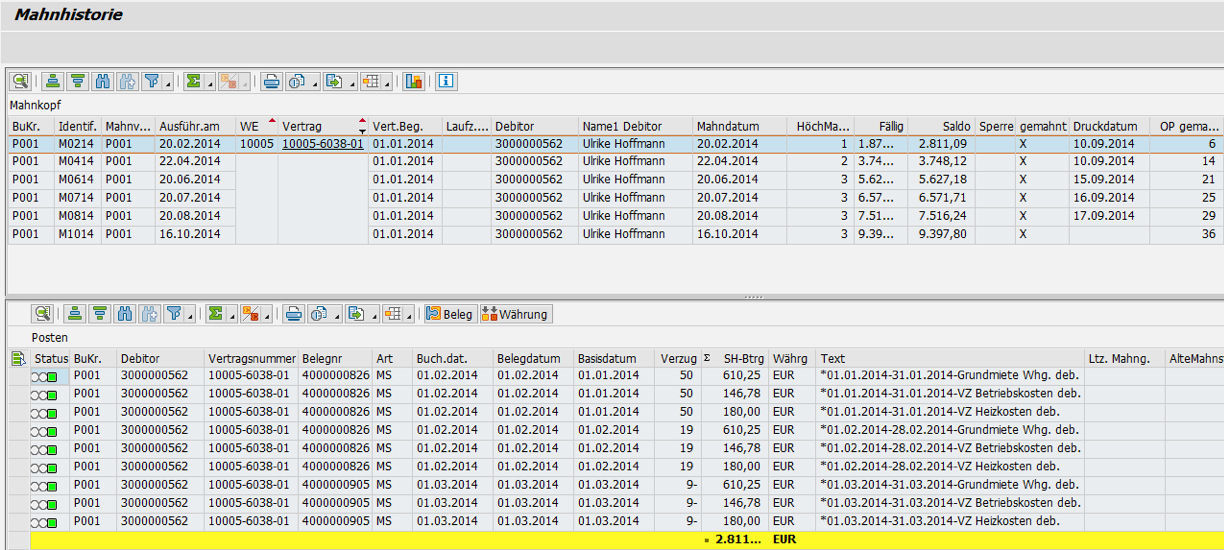
Task: Expand Layout dropdown arrow in Posten toolbar
Action: click(x=410, y=315)
